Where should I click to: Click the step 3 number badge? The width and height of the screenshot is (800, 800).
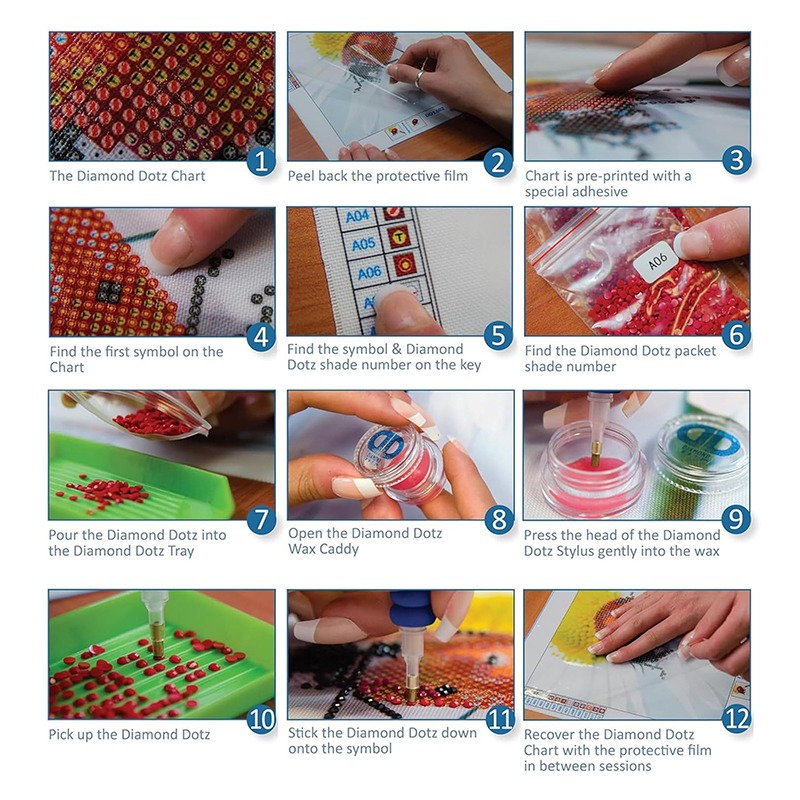tap(737, 159)
